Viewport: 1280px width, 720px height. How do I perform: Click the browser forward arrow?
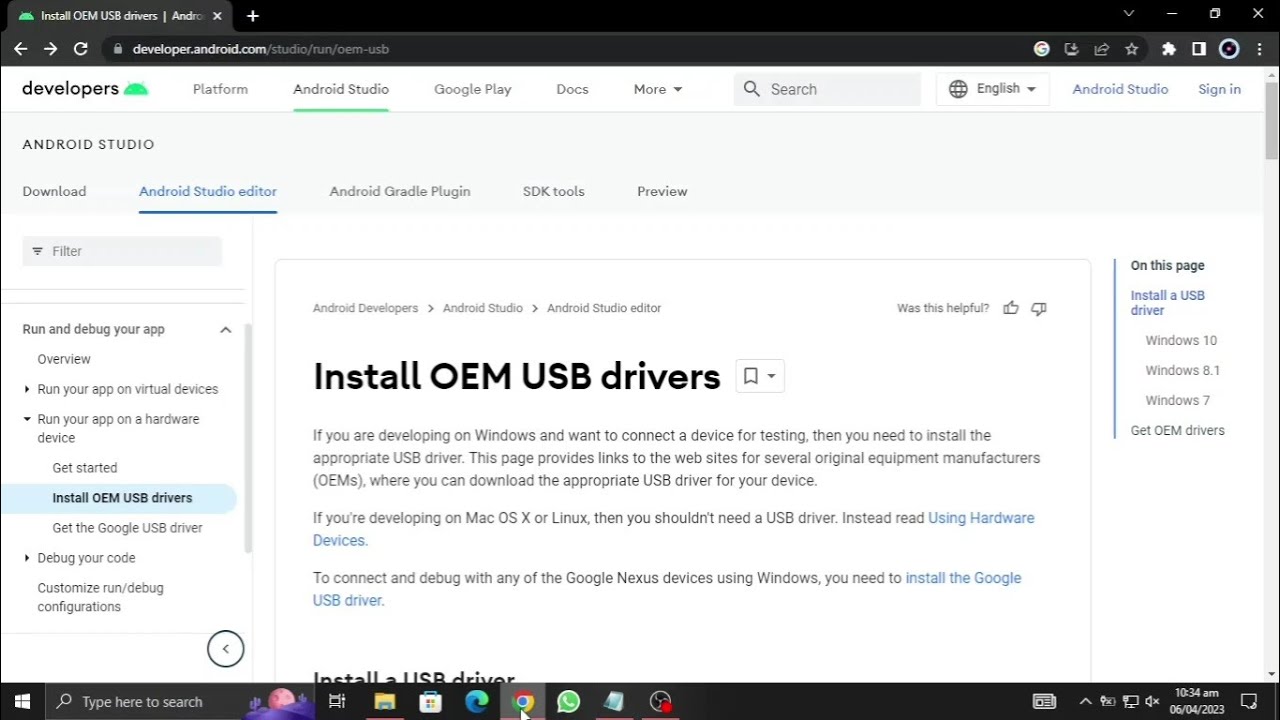pyautogui.click(x=50, y=49)
